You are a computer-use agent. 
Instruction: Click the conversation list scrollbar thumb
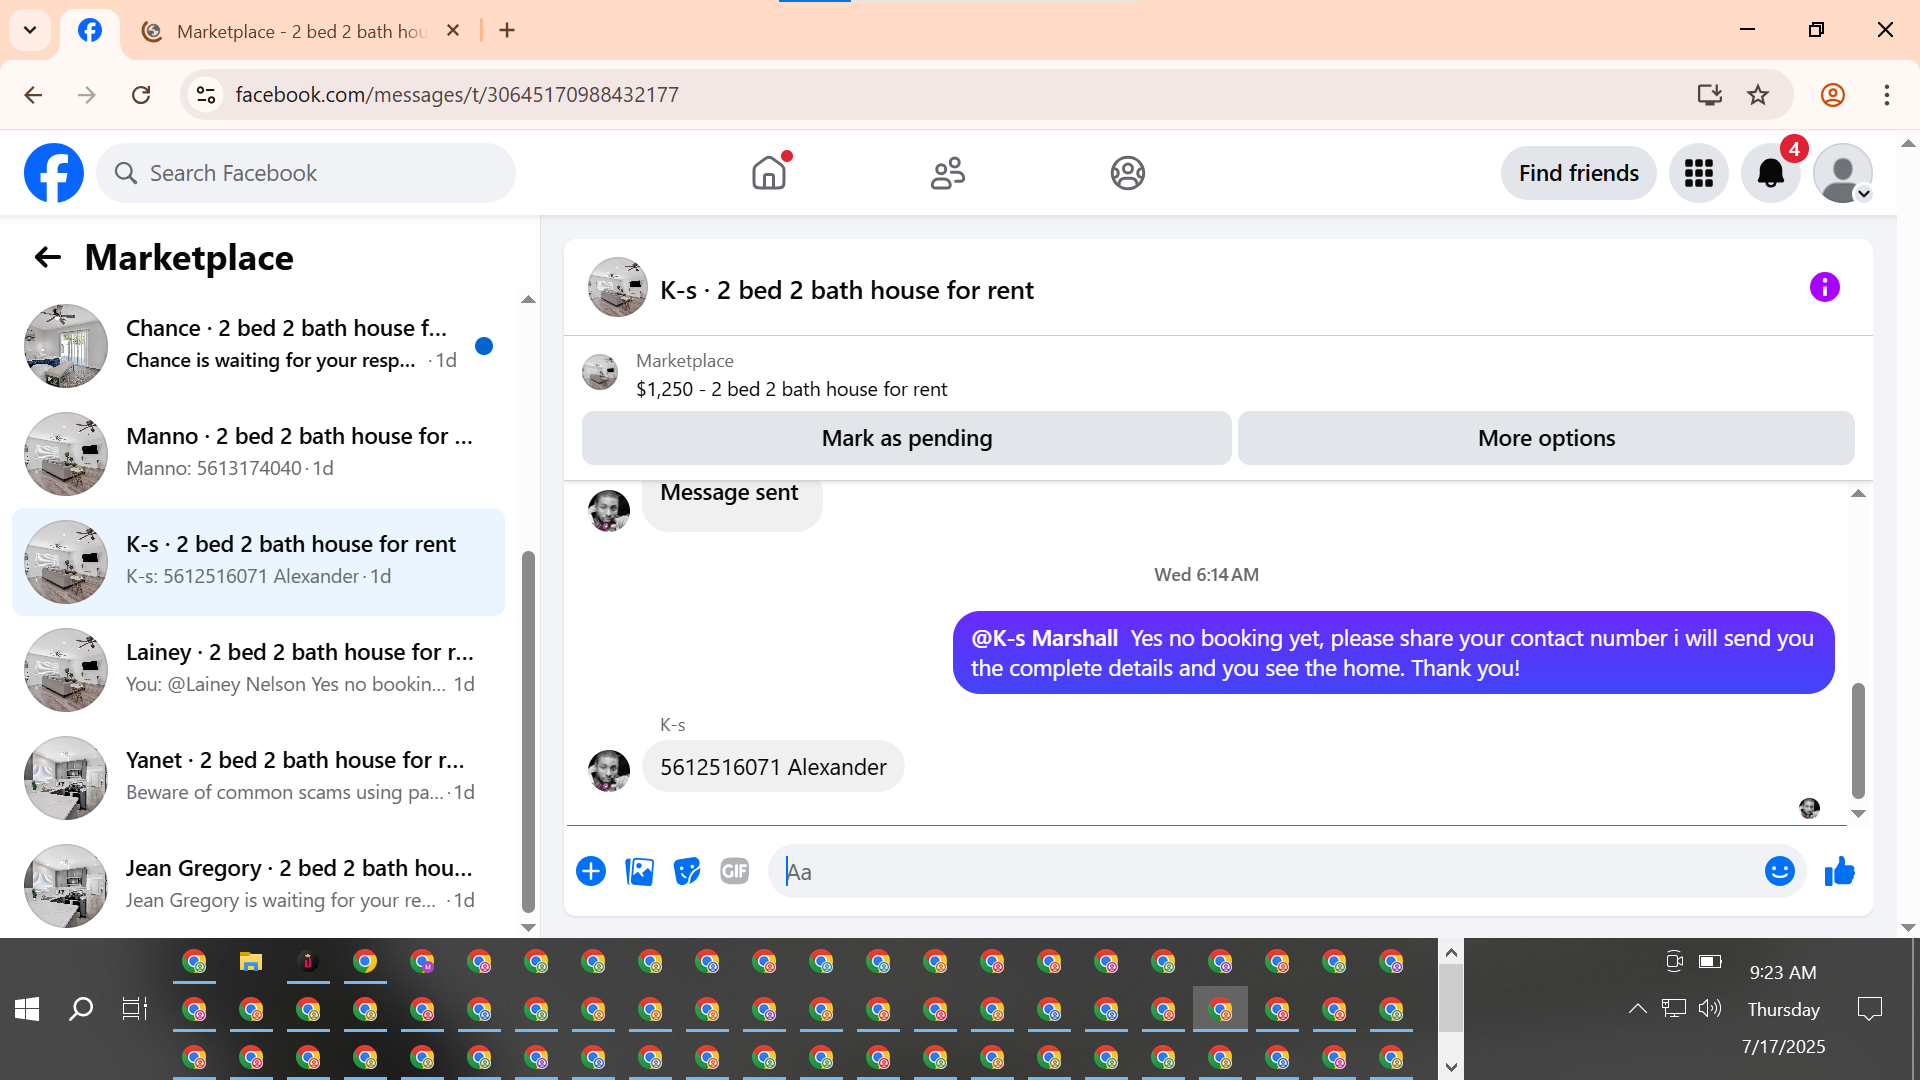coord(528,731)
